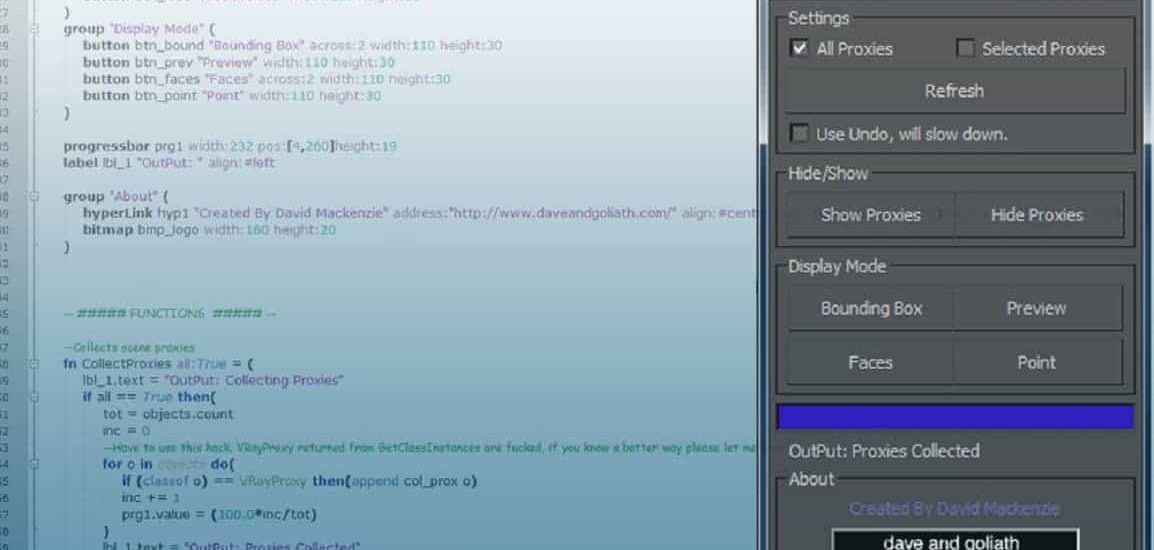Click the Hide Proxies button
Image resolution: width=1154 pixels, height=550 pixels.
[x=1037, y=215]
